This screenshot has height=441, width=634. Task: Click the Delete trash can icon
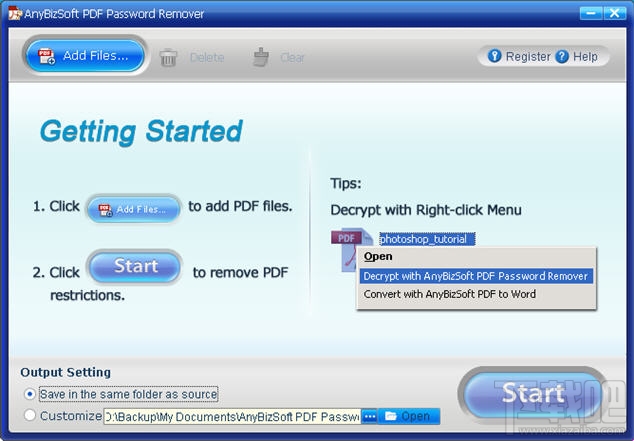pos(168,57)
